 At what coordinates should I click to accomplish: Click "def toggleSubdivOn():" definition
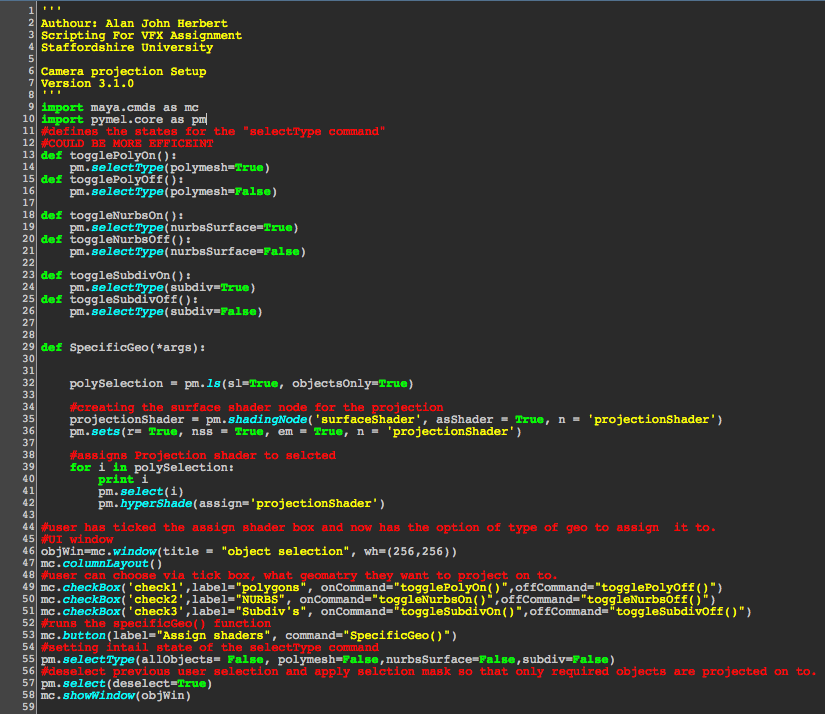click(x=116, y=275)
